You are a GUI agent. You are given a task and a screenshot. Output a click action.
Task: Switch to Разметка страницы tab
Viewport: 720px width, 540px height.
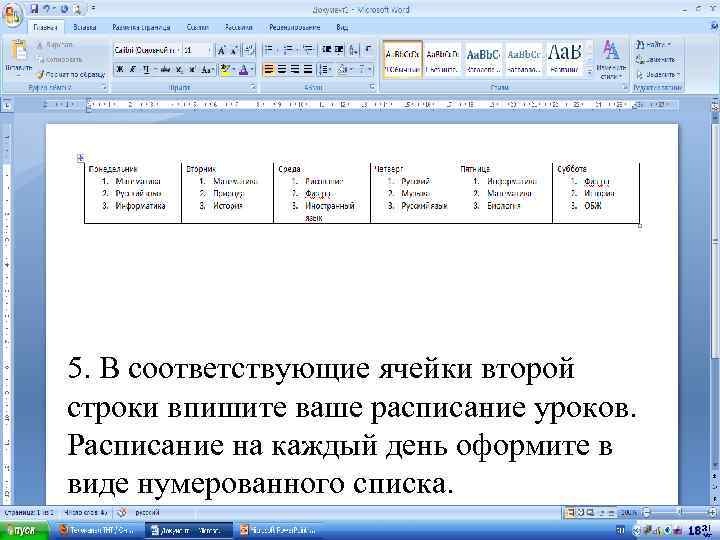tap(141, 28)
